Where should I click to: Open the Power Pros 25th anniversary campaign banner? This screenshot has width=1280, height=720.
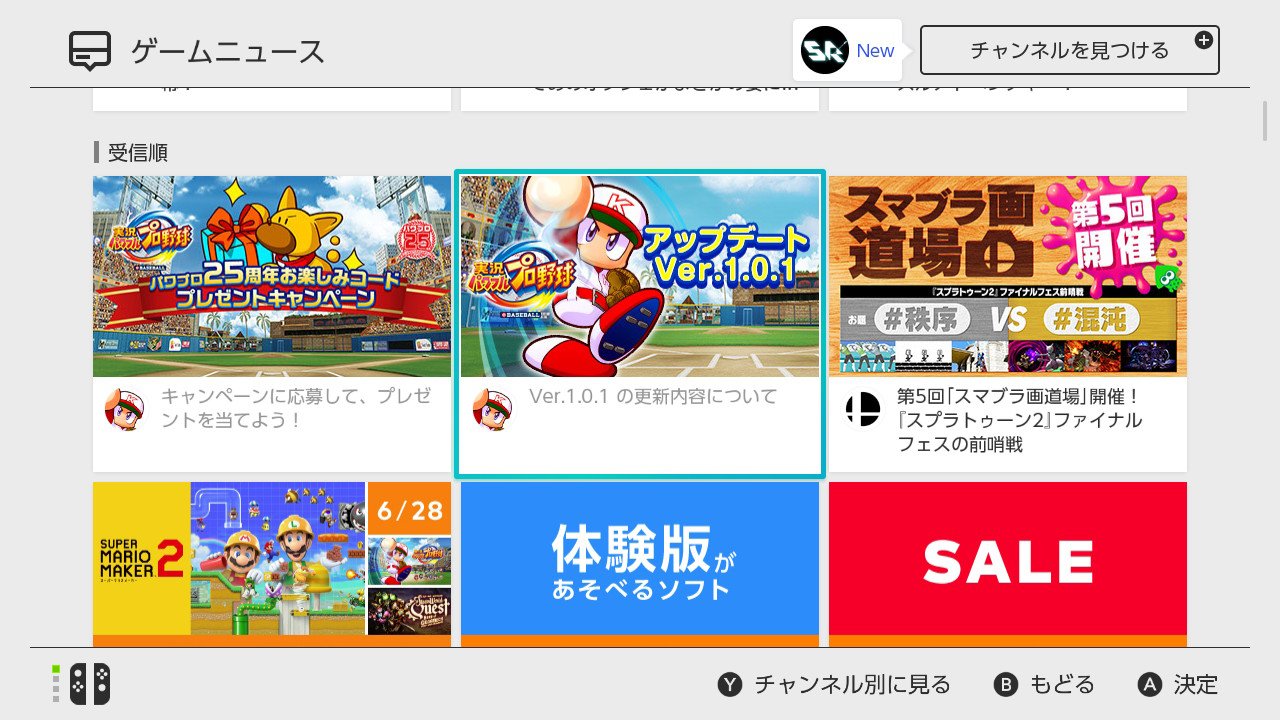(x=272, y=276)
